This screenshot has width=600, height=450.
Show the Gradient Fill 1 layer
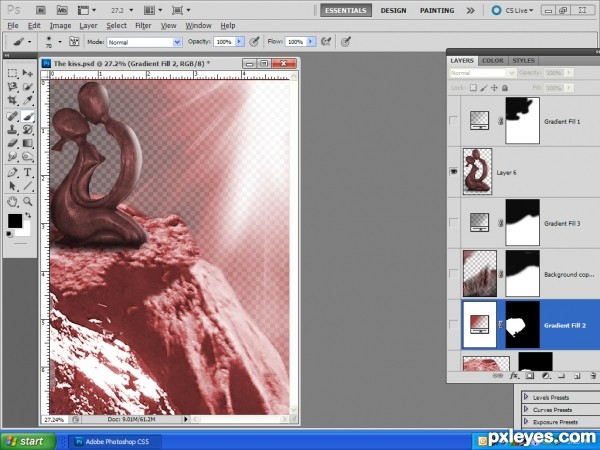453,121
